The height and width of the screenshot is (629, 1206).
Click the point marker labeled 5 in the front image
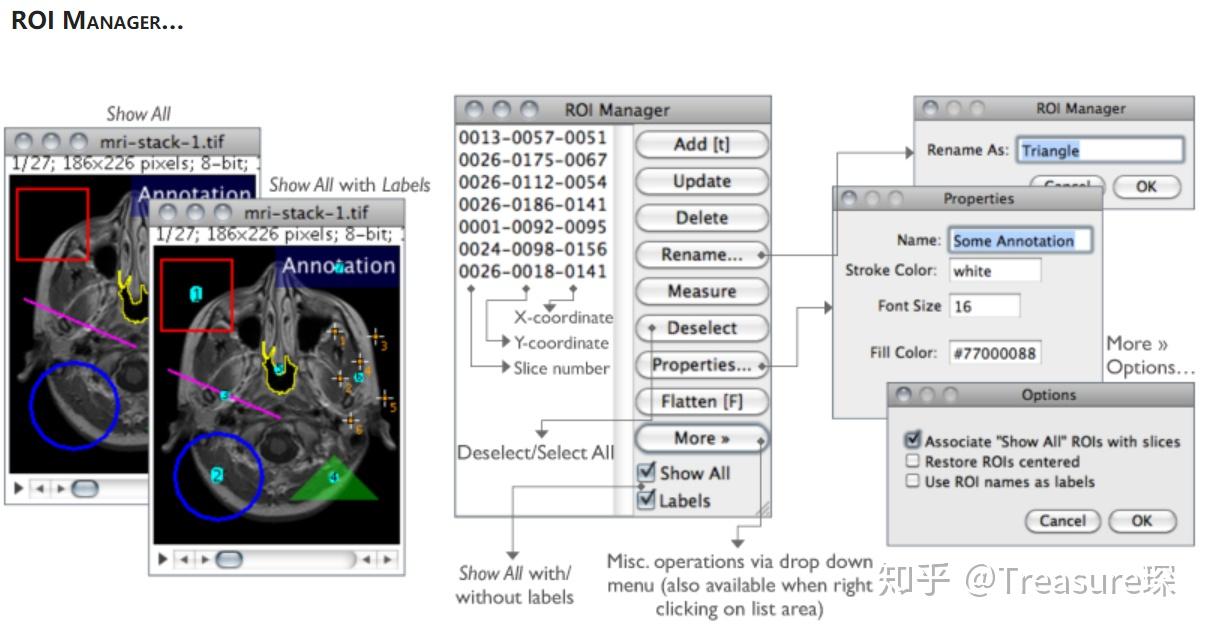[x=385, y=400]
